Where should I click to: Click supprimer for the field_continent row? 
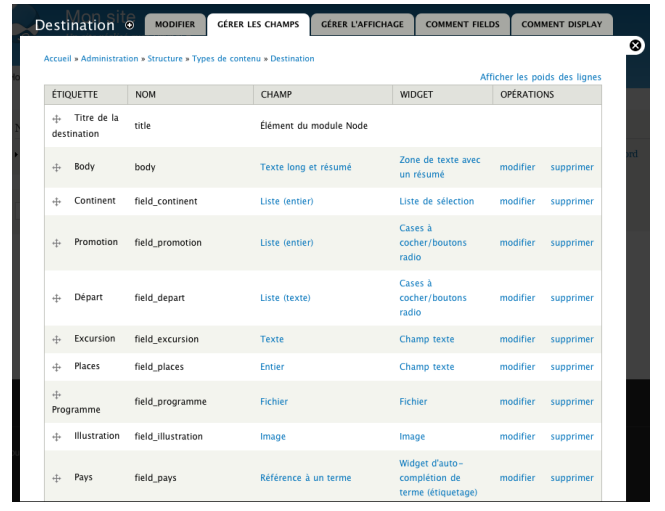coord(572,201)
